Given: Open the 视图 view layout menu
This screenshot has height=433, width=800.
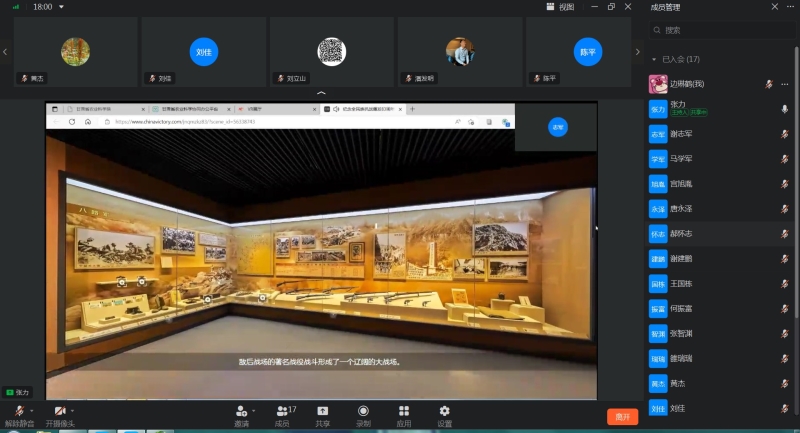Looking at the screenshot, I should (x=560, y=7).
